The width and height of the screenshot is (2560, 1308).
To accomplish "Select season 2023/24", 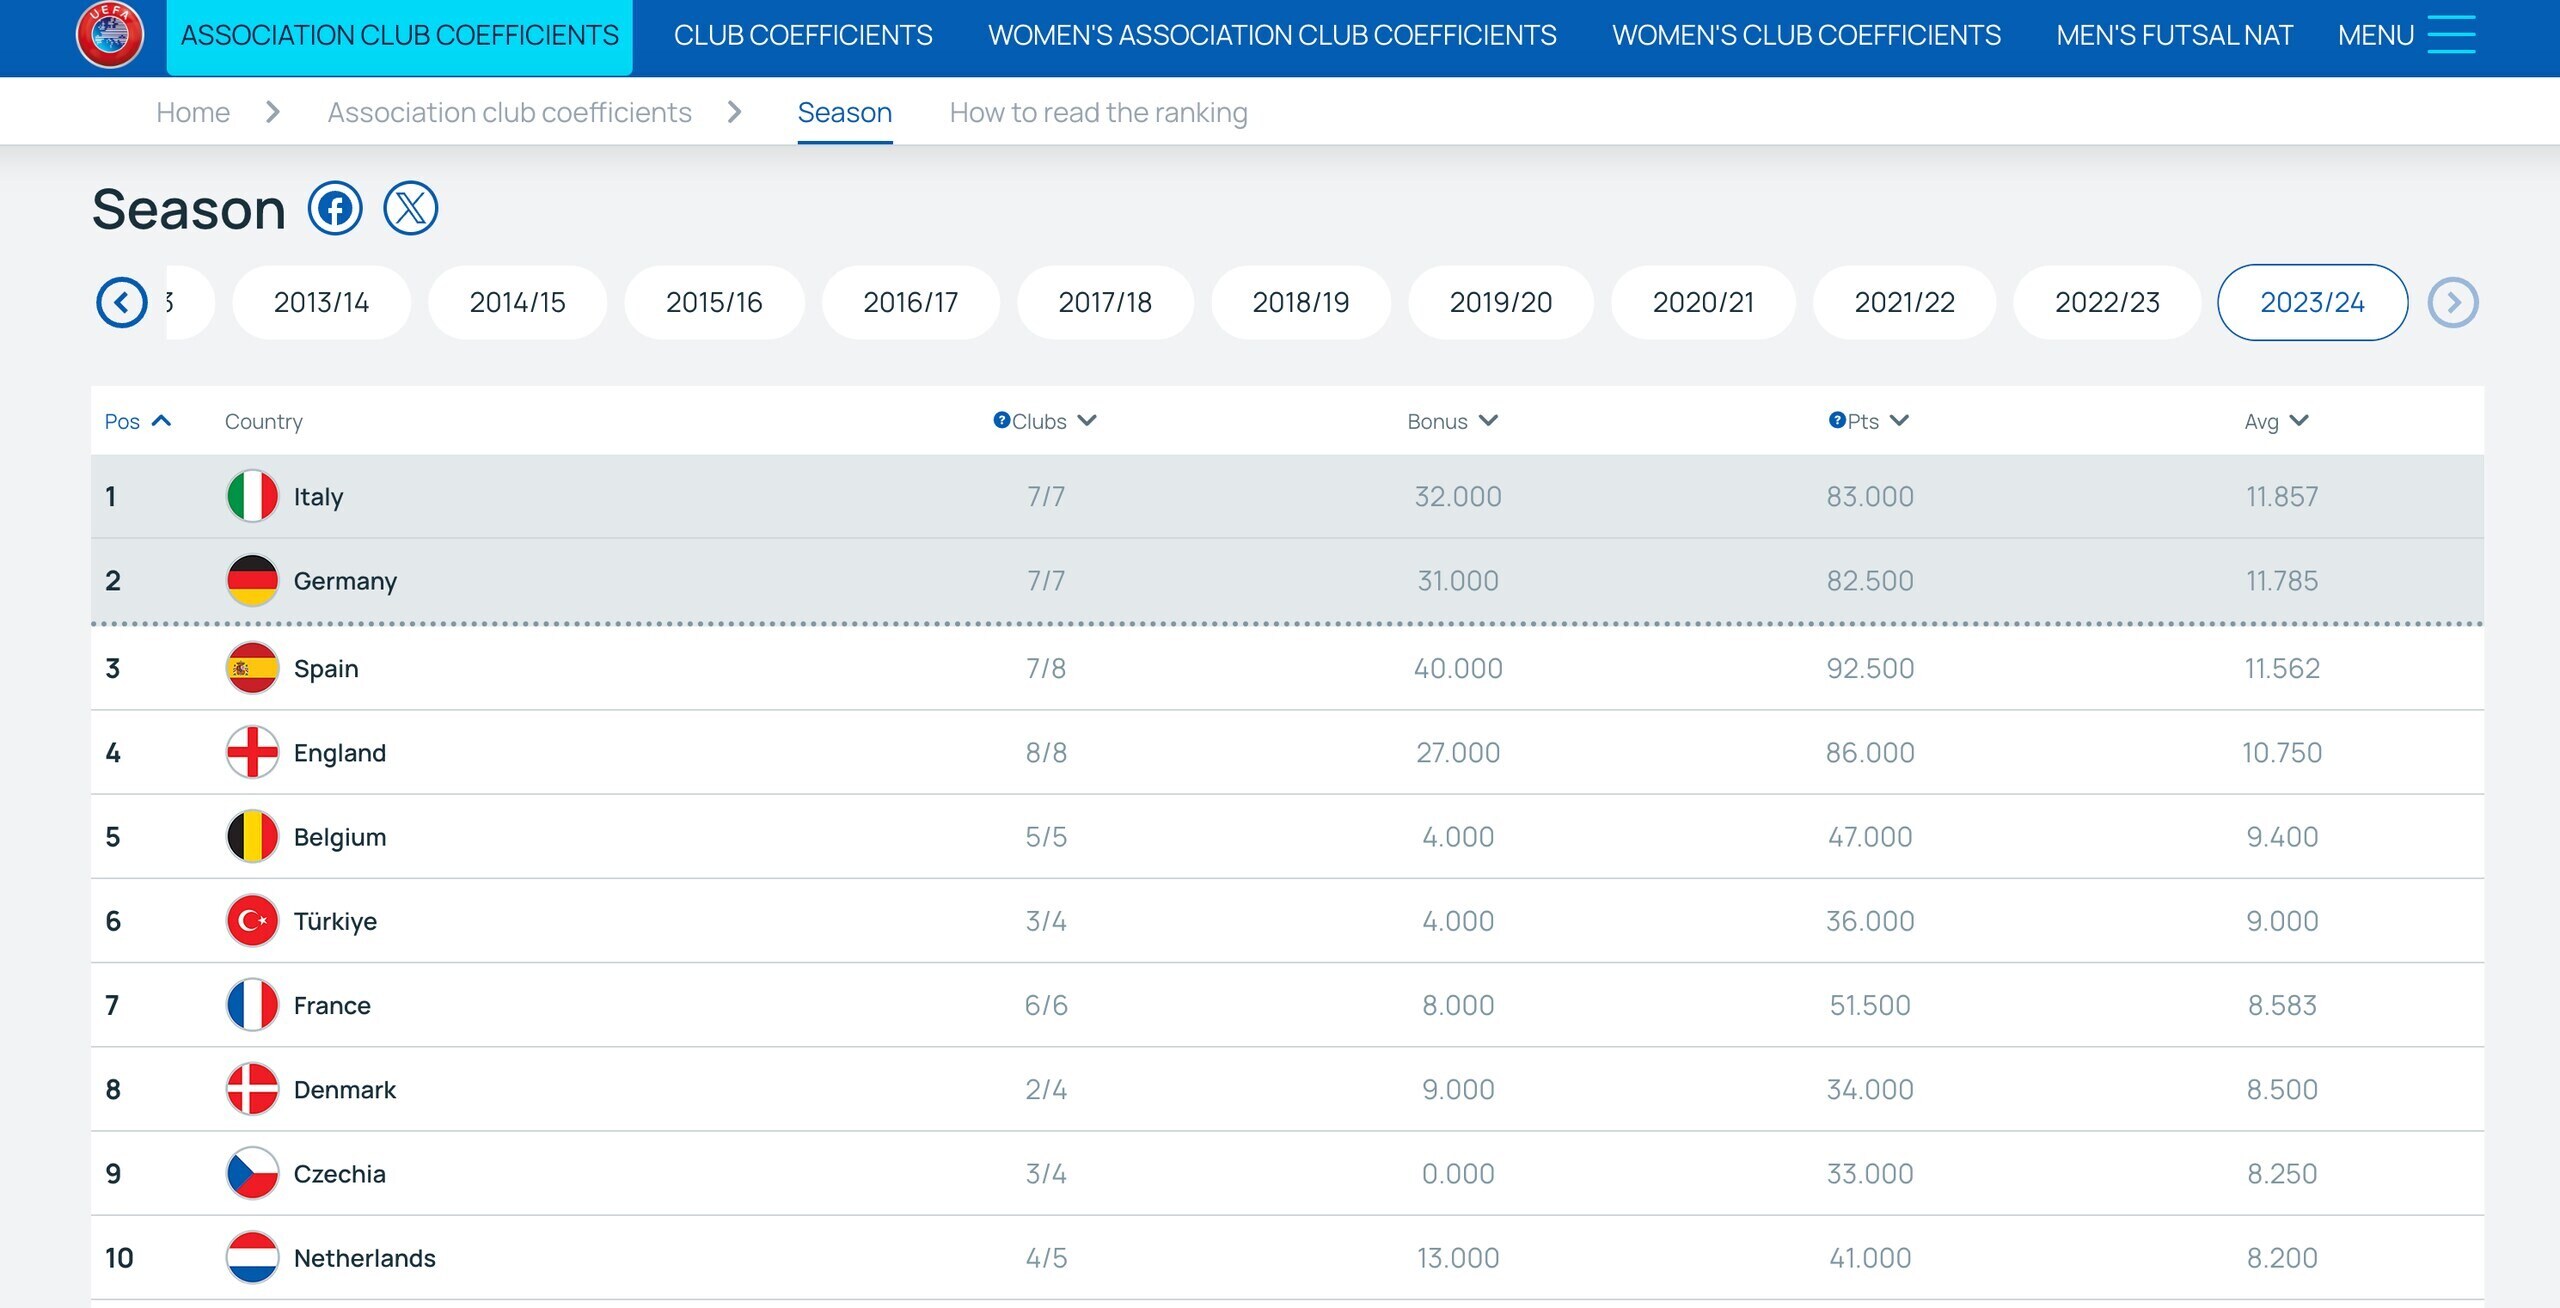I will [2312, 302].
